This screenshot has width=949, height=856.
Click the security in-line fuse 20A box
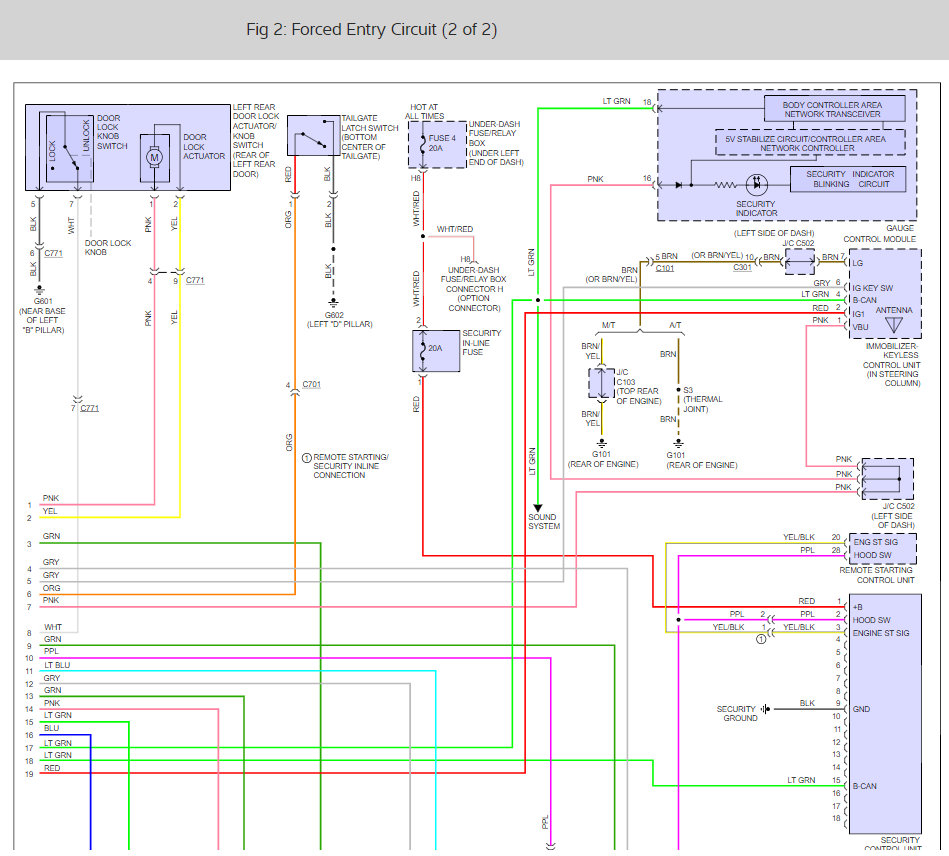pyautogui.click(x=436, y=351)
